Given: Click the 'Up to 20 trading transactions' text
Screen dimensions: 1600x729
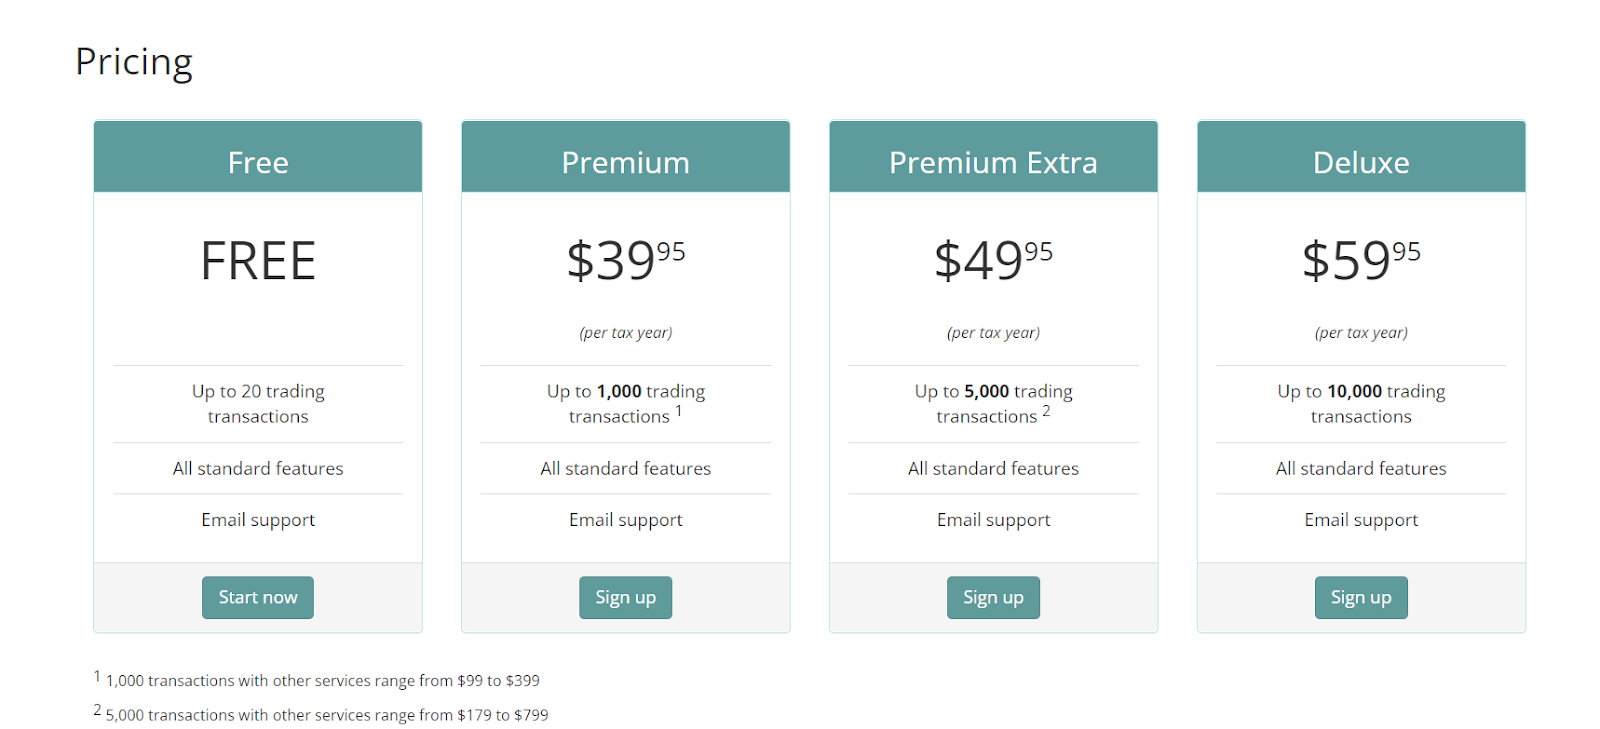Looking at the screenshot, I should (x=258, y=404).
